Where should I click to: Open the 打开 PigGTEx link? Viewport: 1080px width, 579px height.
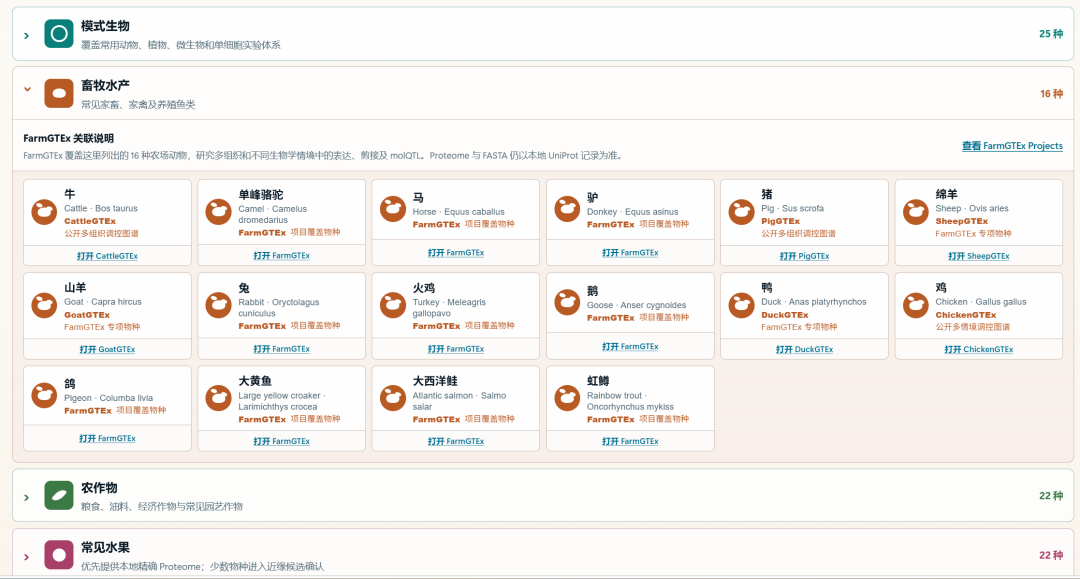804,256
